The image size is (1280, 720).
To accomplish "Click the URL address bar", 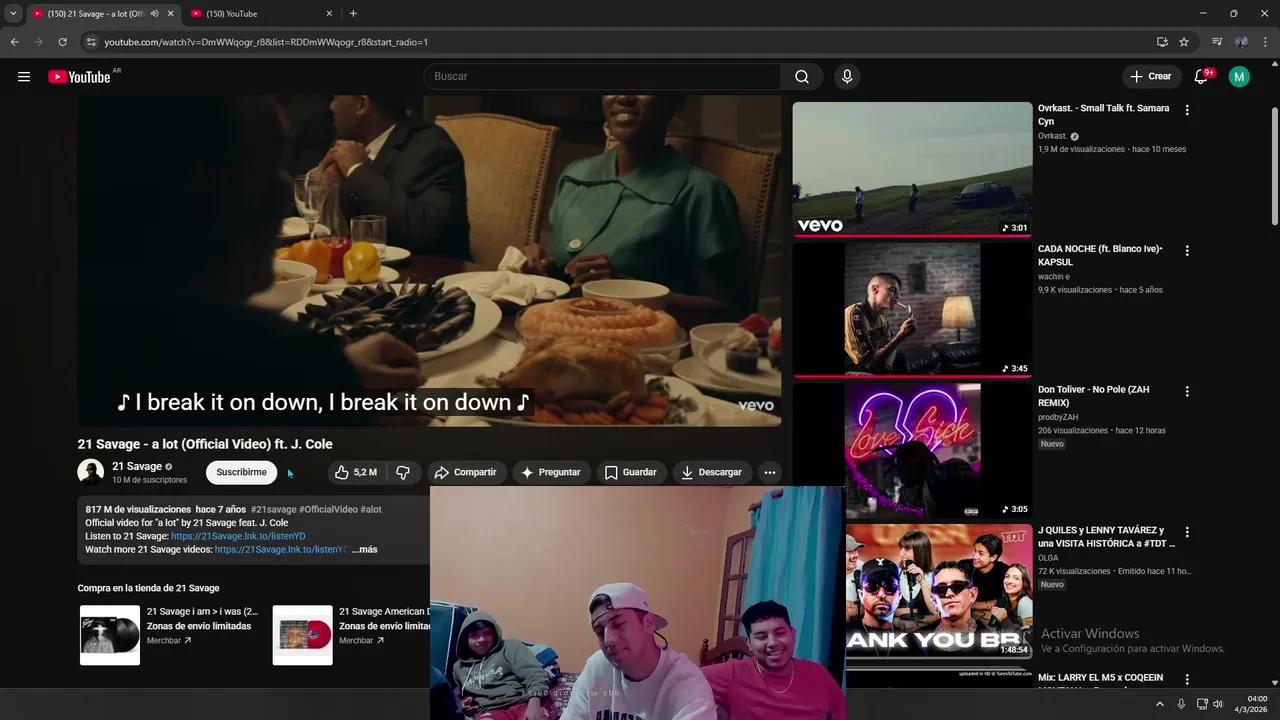I will pos(620,42).
